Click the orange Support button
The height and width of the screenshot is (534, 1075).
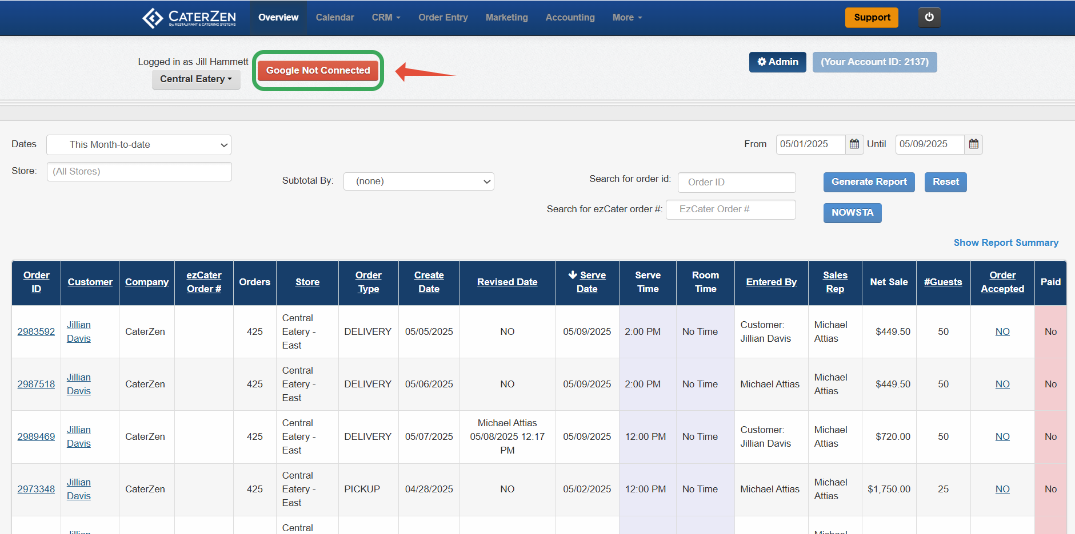point(872,18)
